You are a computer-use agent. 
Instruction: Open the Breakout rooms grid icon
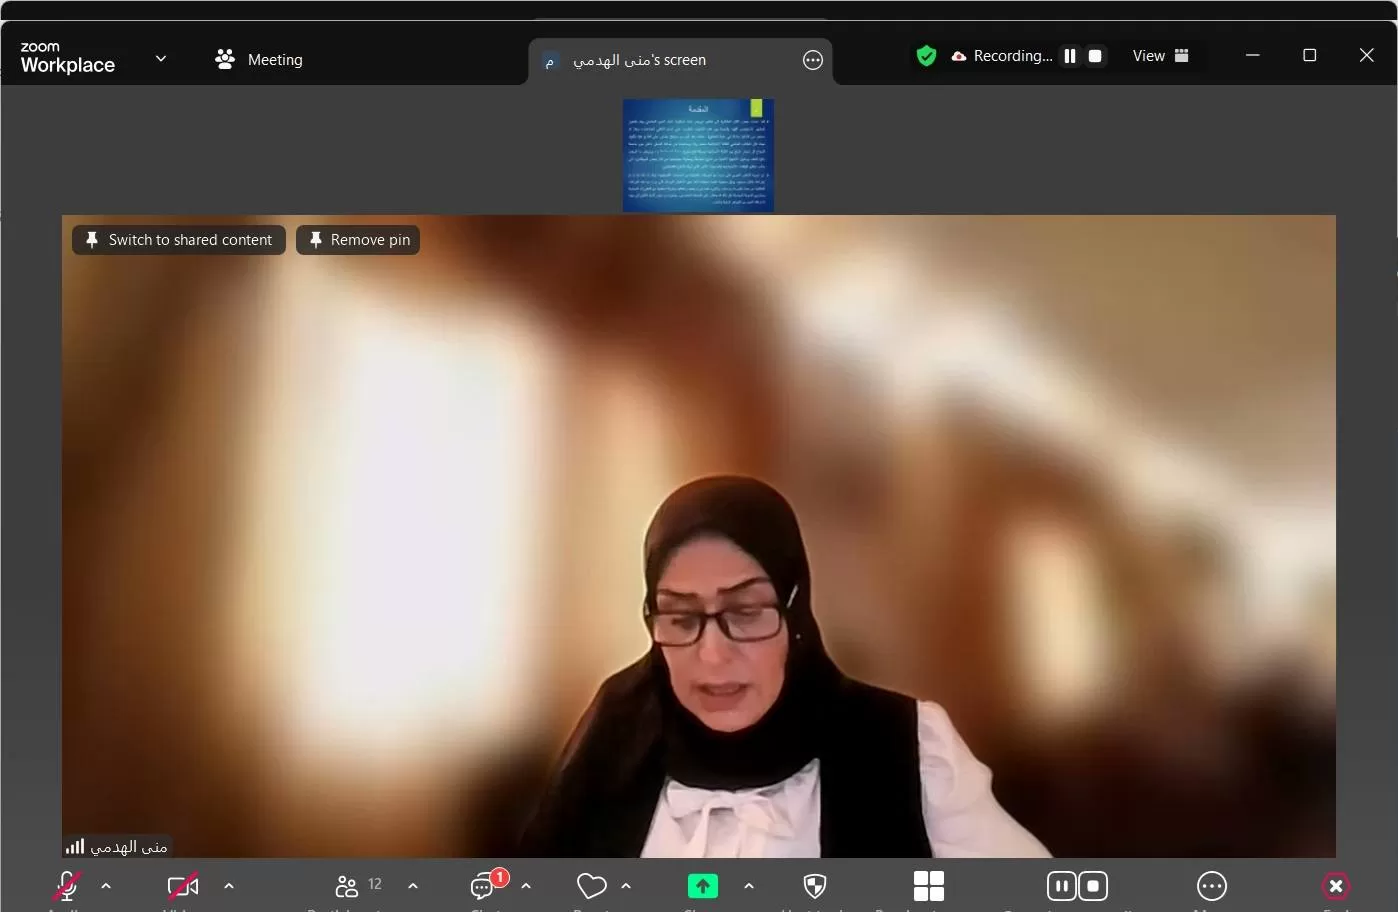tap(928, 886)
